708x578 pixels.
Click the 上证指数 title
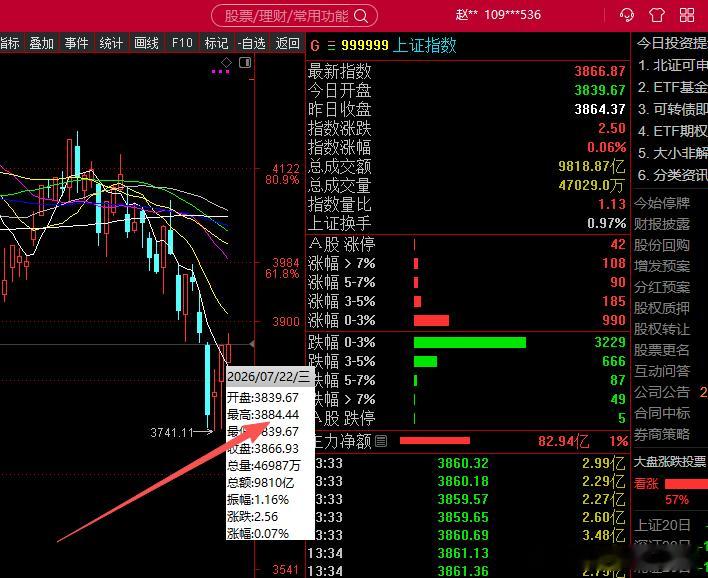(x=424, y=45)
